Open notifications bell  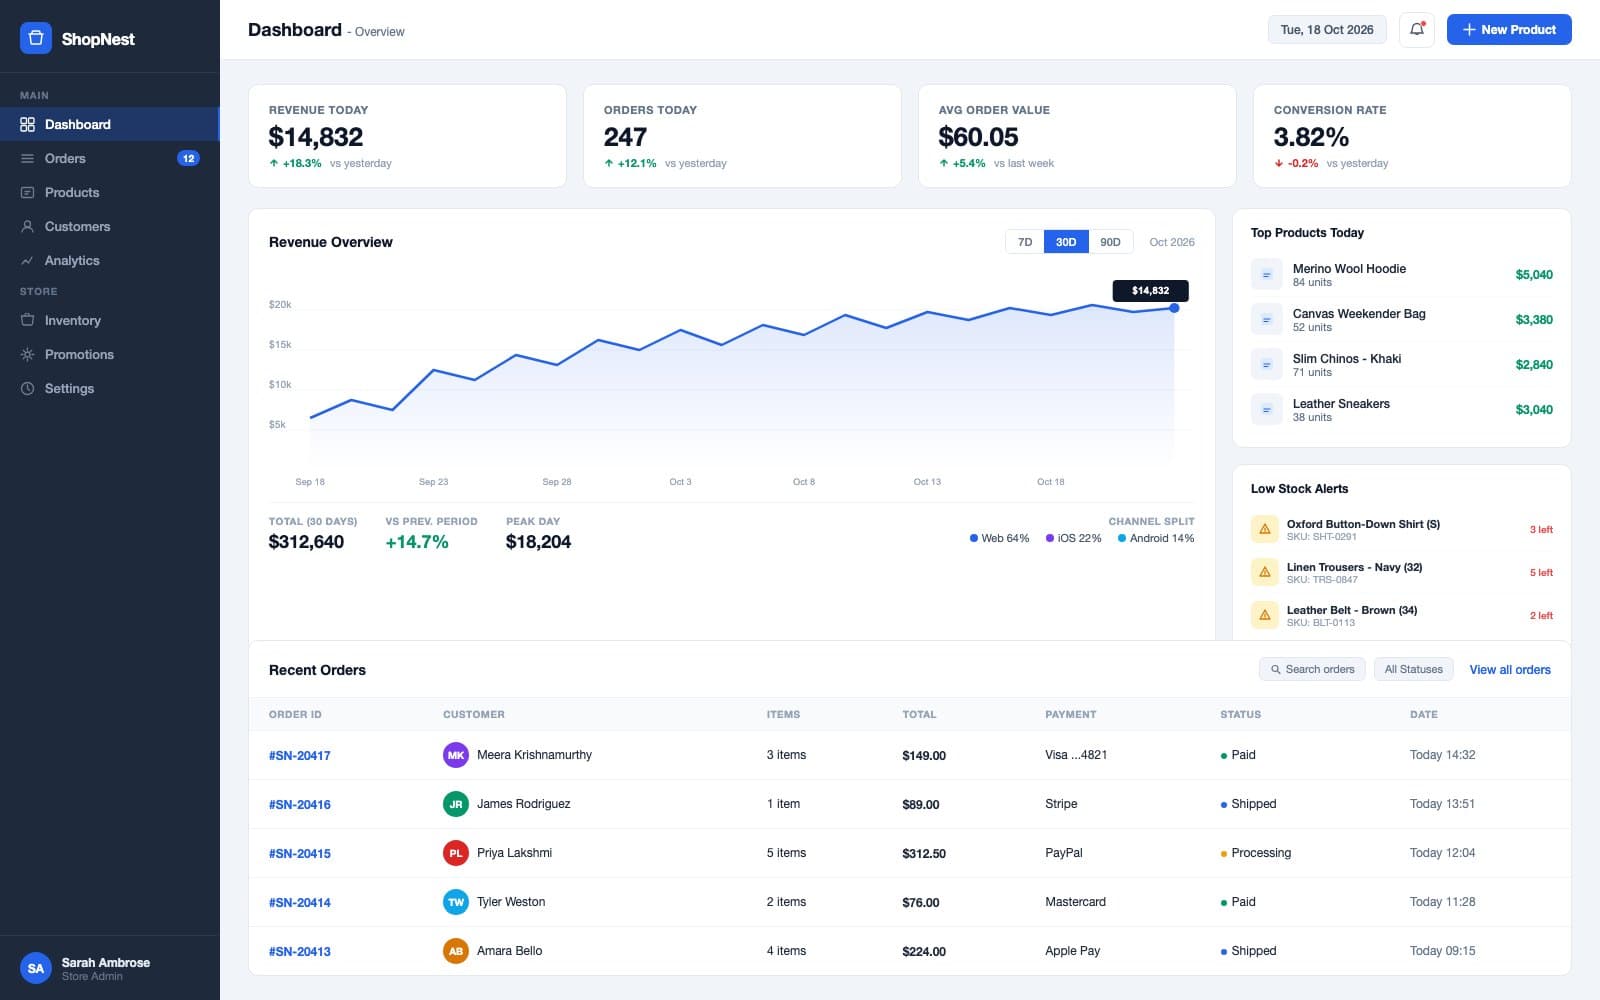(x=1417, y=30)
